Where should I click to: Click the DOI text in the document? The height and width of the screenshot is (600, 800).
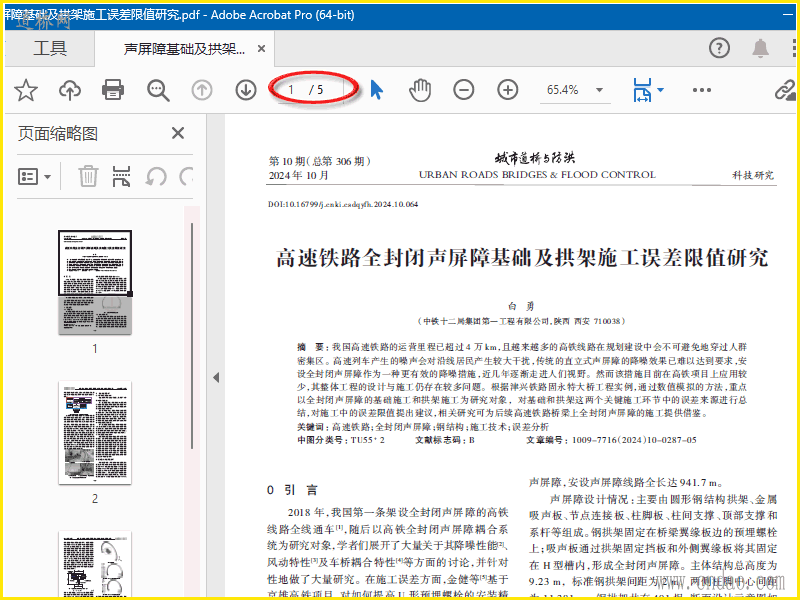[x=343, y=205]
